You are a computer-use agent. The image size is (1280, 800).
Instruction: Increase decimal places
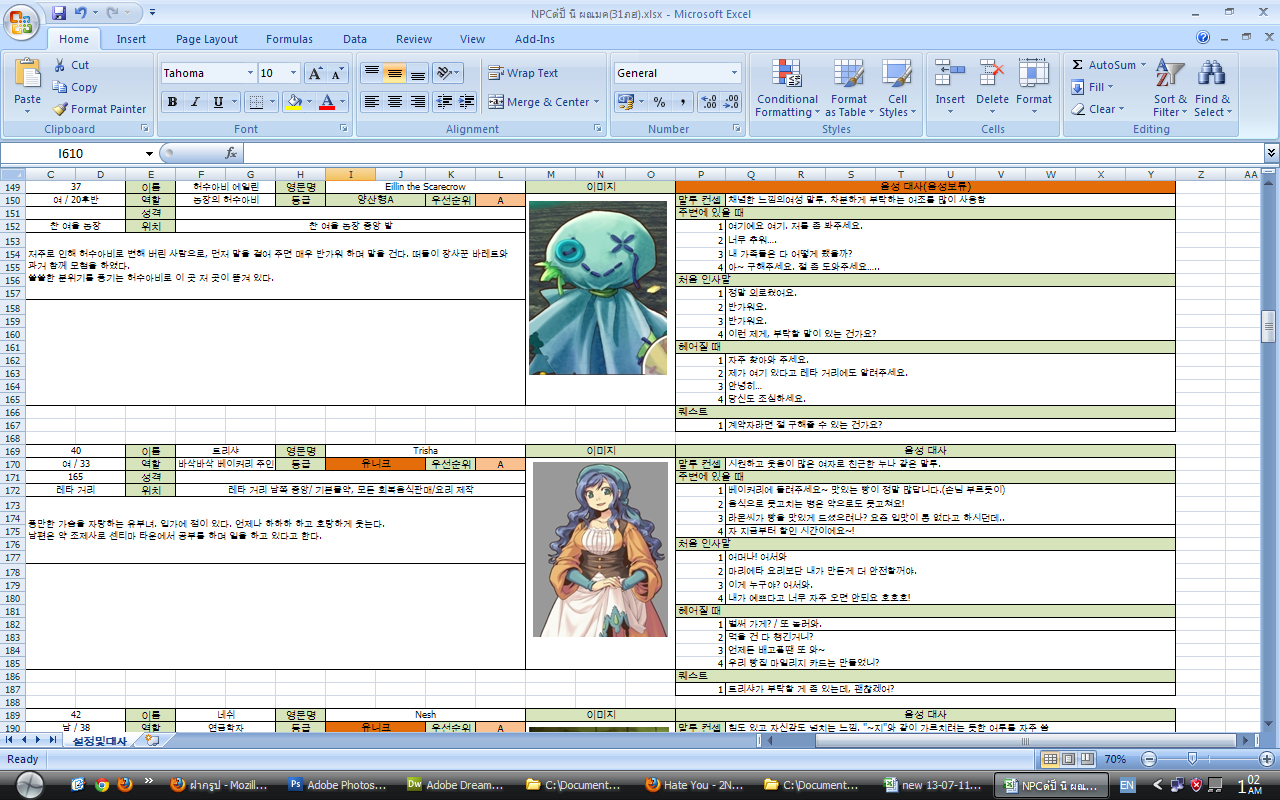pyautogui.click(x=709, y=102)
